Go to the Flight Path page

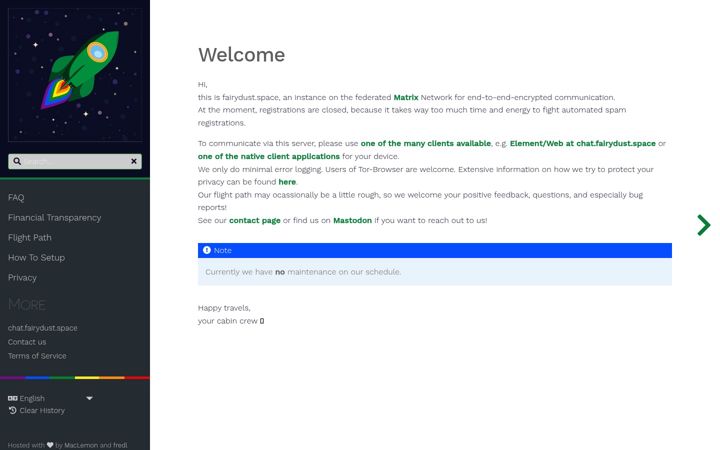(x=29, y=237)
